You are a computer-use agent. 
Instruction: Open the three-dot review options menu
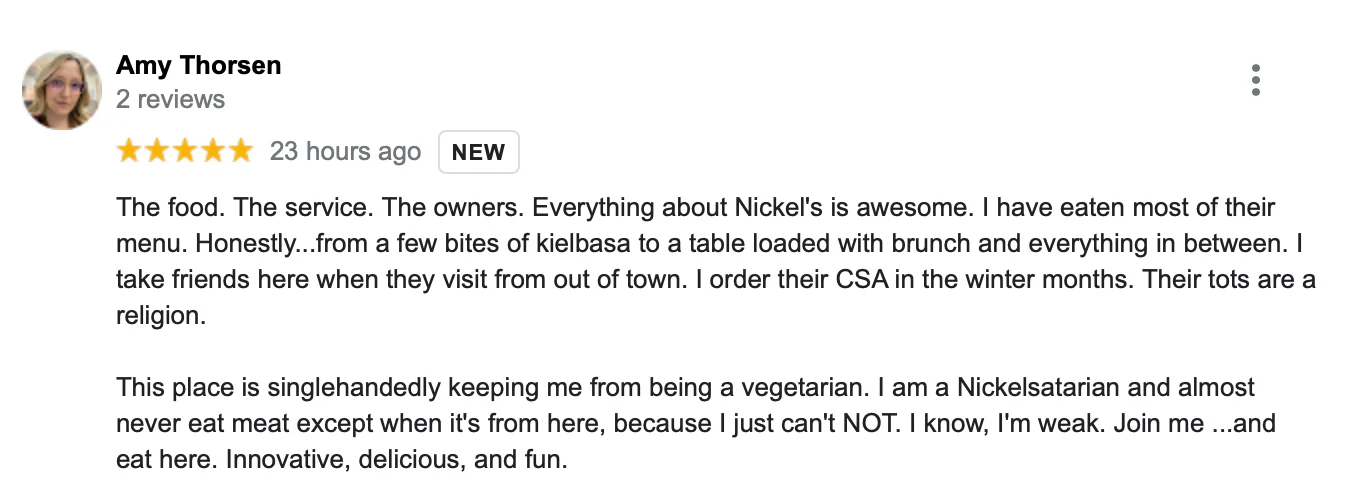point(1255,80)
